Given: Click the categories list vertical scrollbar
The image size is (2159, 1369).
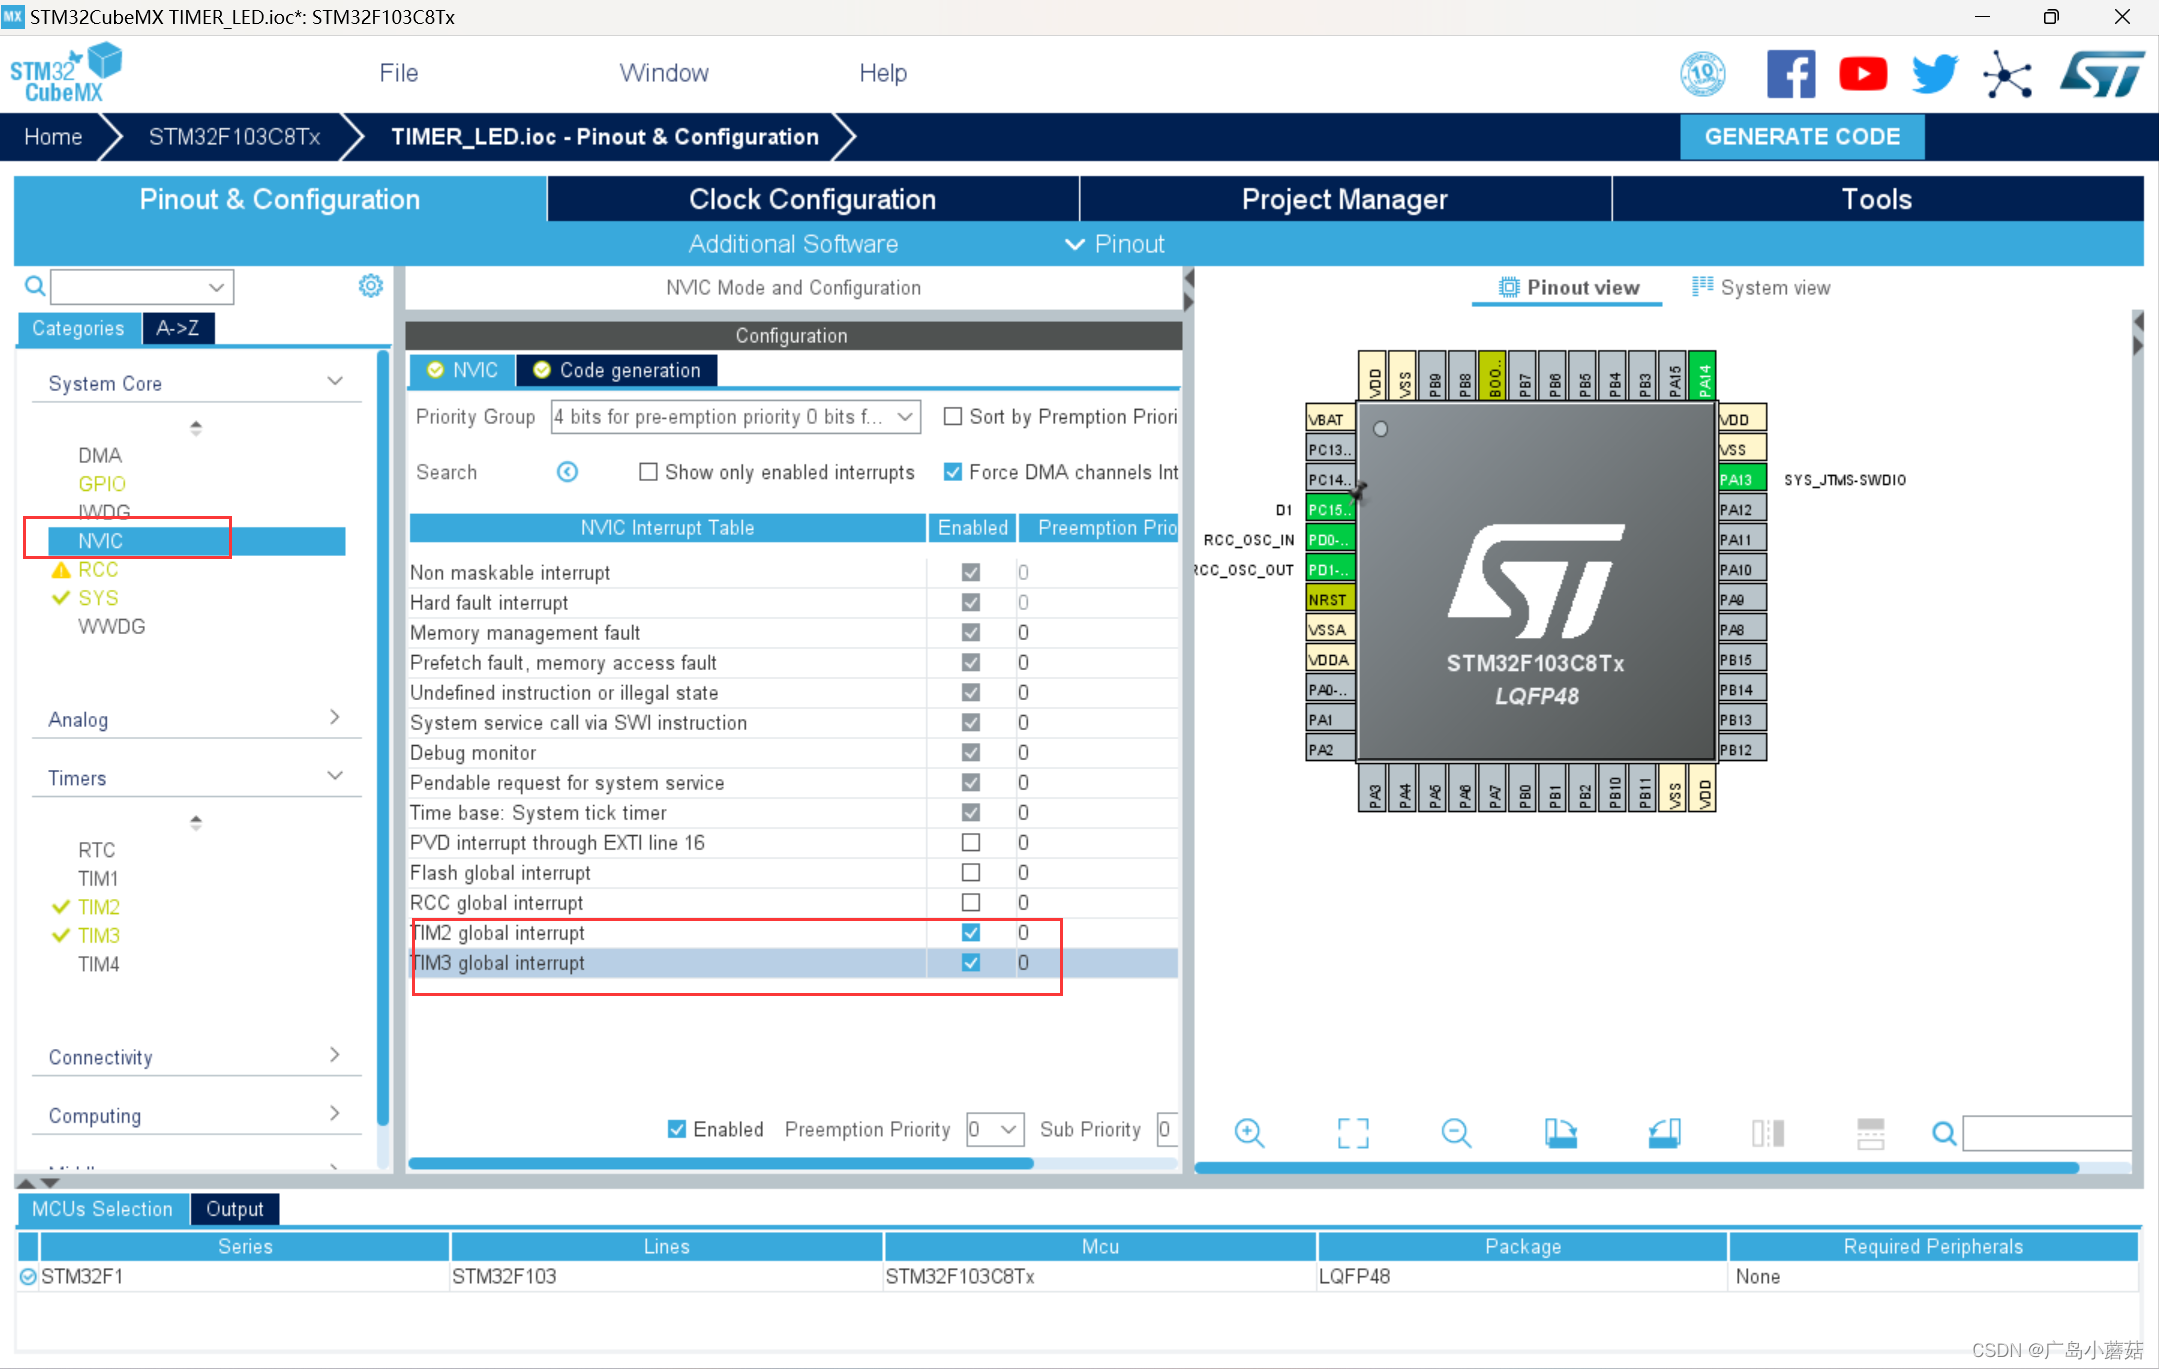Looking at the screenshot, I should point(382,740).
